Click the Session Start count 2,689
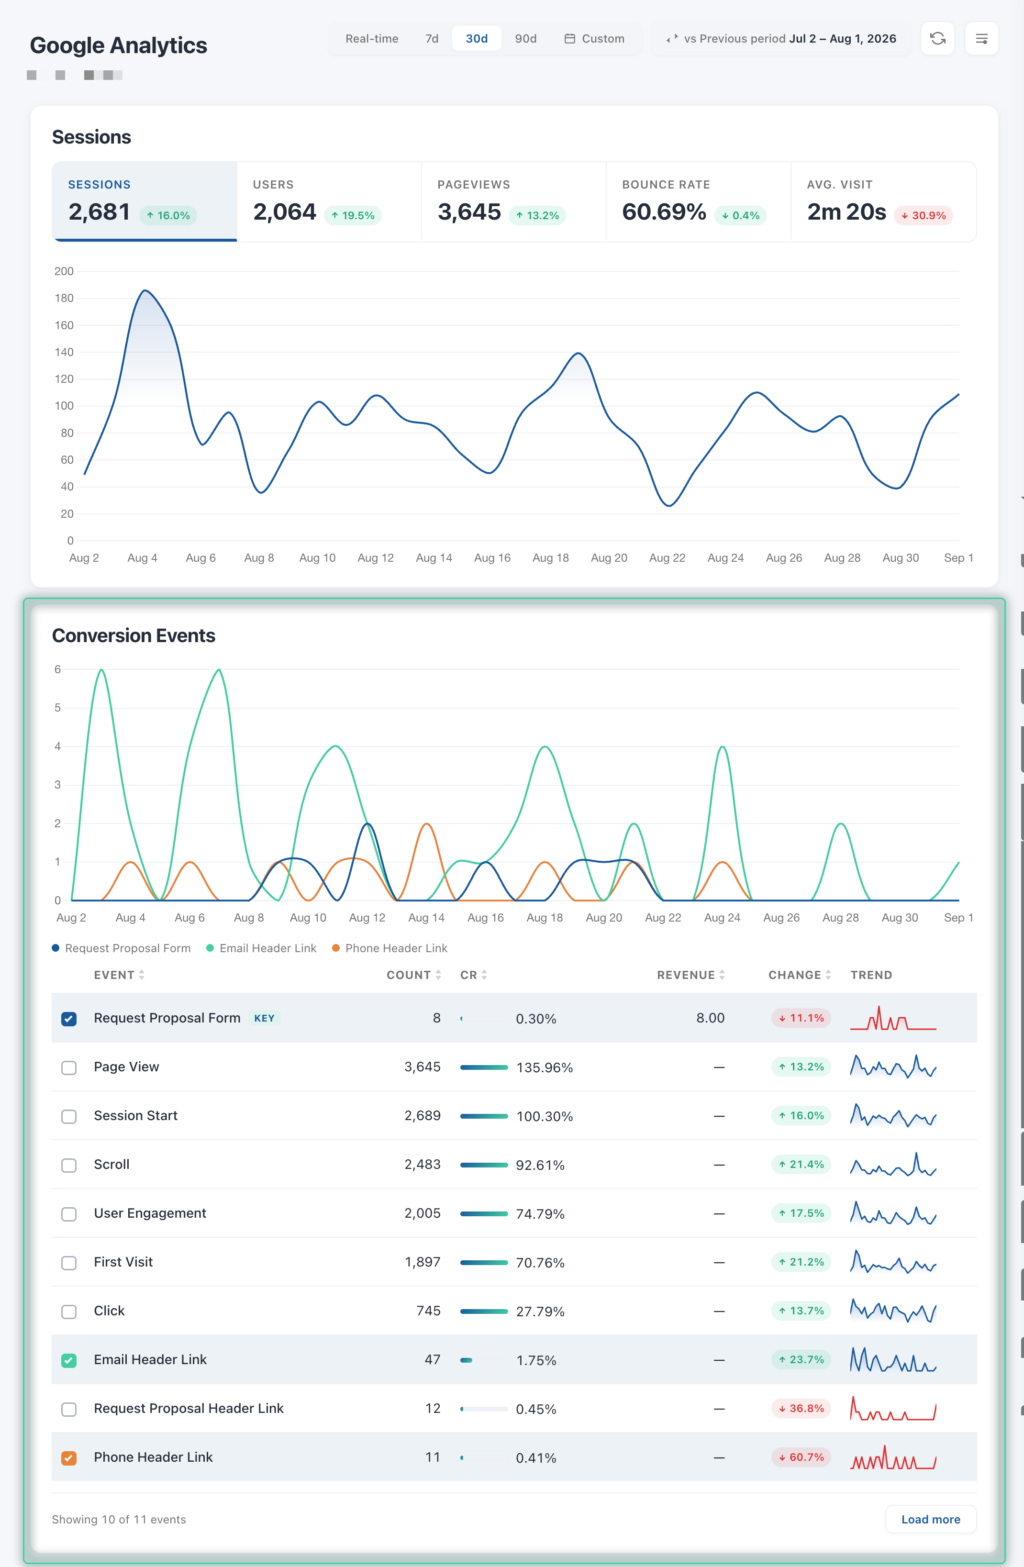The width and height of the screenshot is (1024, 1567). coord(423,1116)
